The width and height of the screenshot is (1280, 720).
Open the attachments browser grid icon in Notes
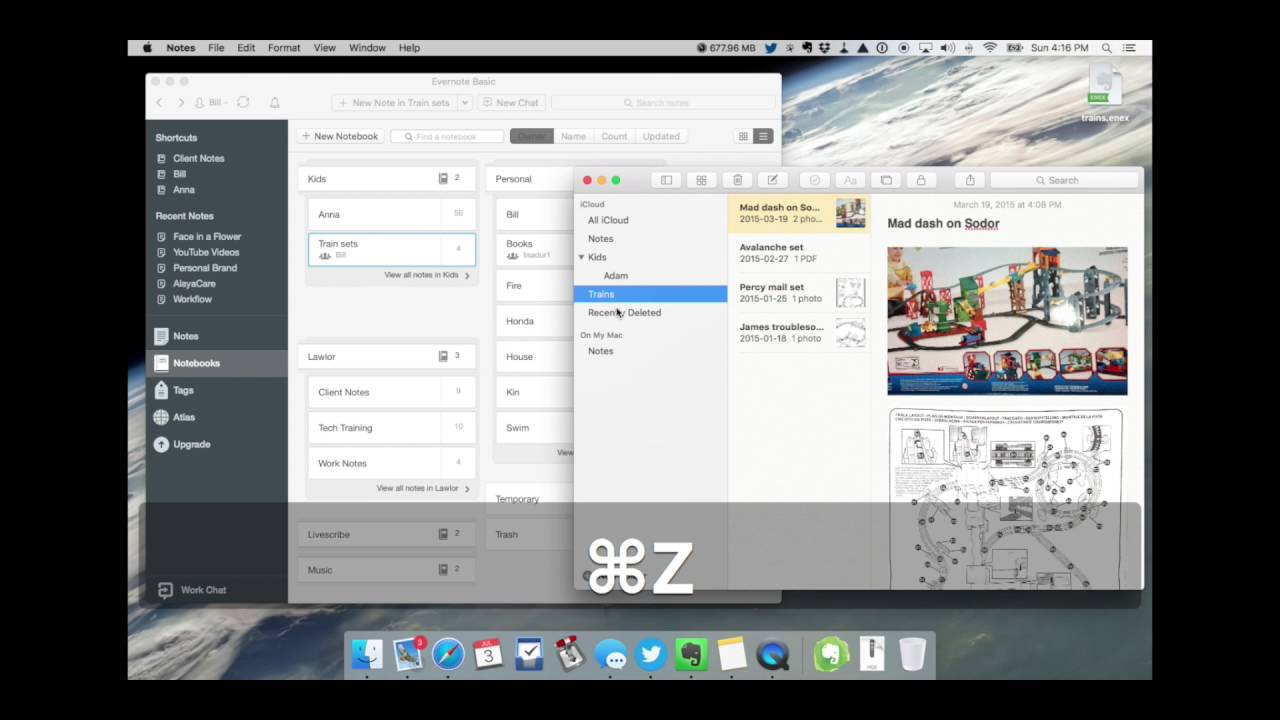[701, 180]
